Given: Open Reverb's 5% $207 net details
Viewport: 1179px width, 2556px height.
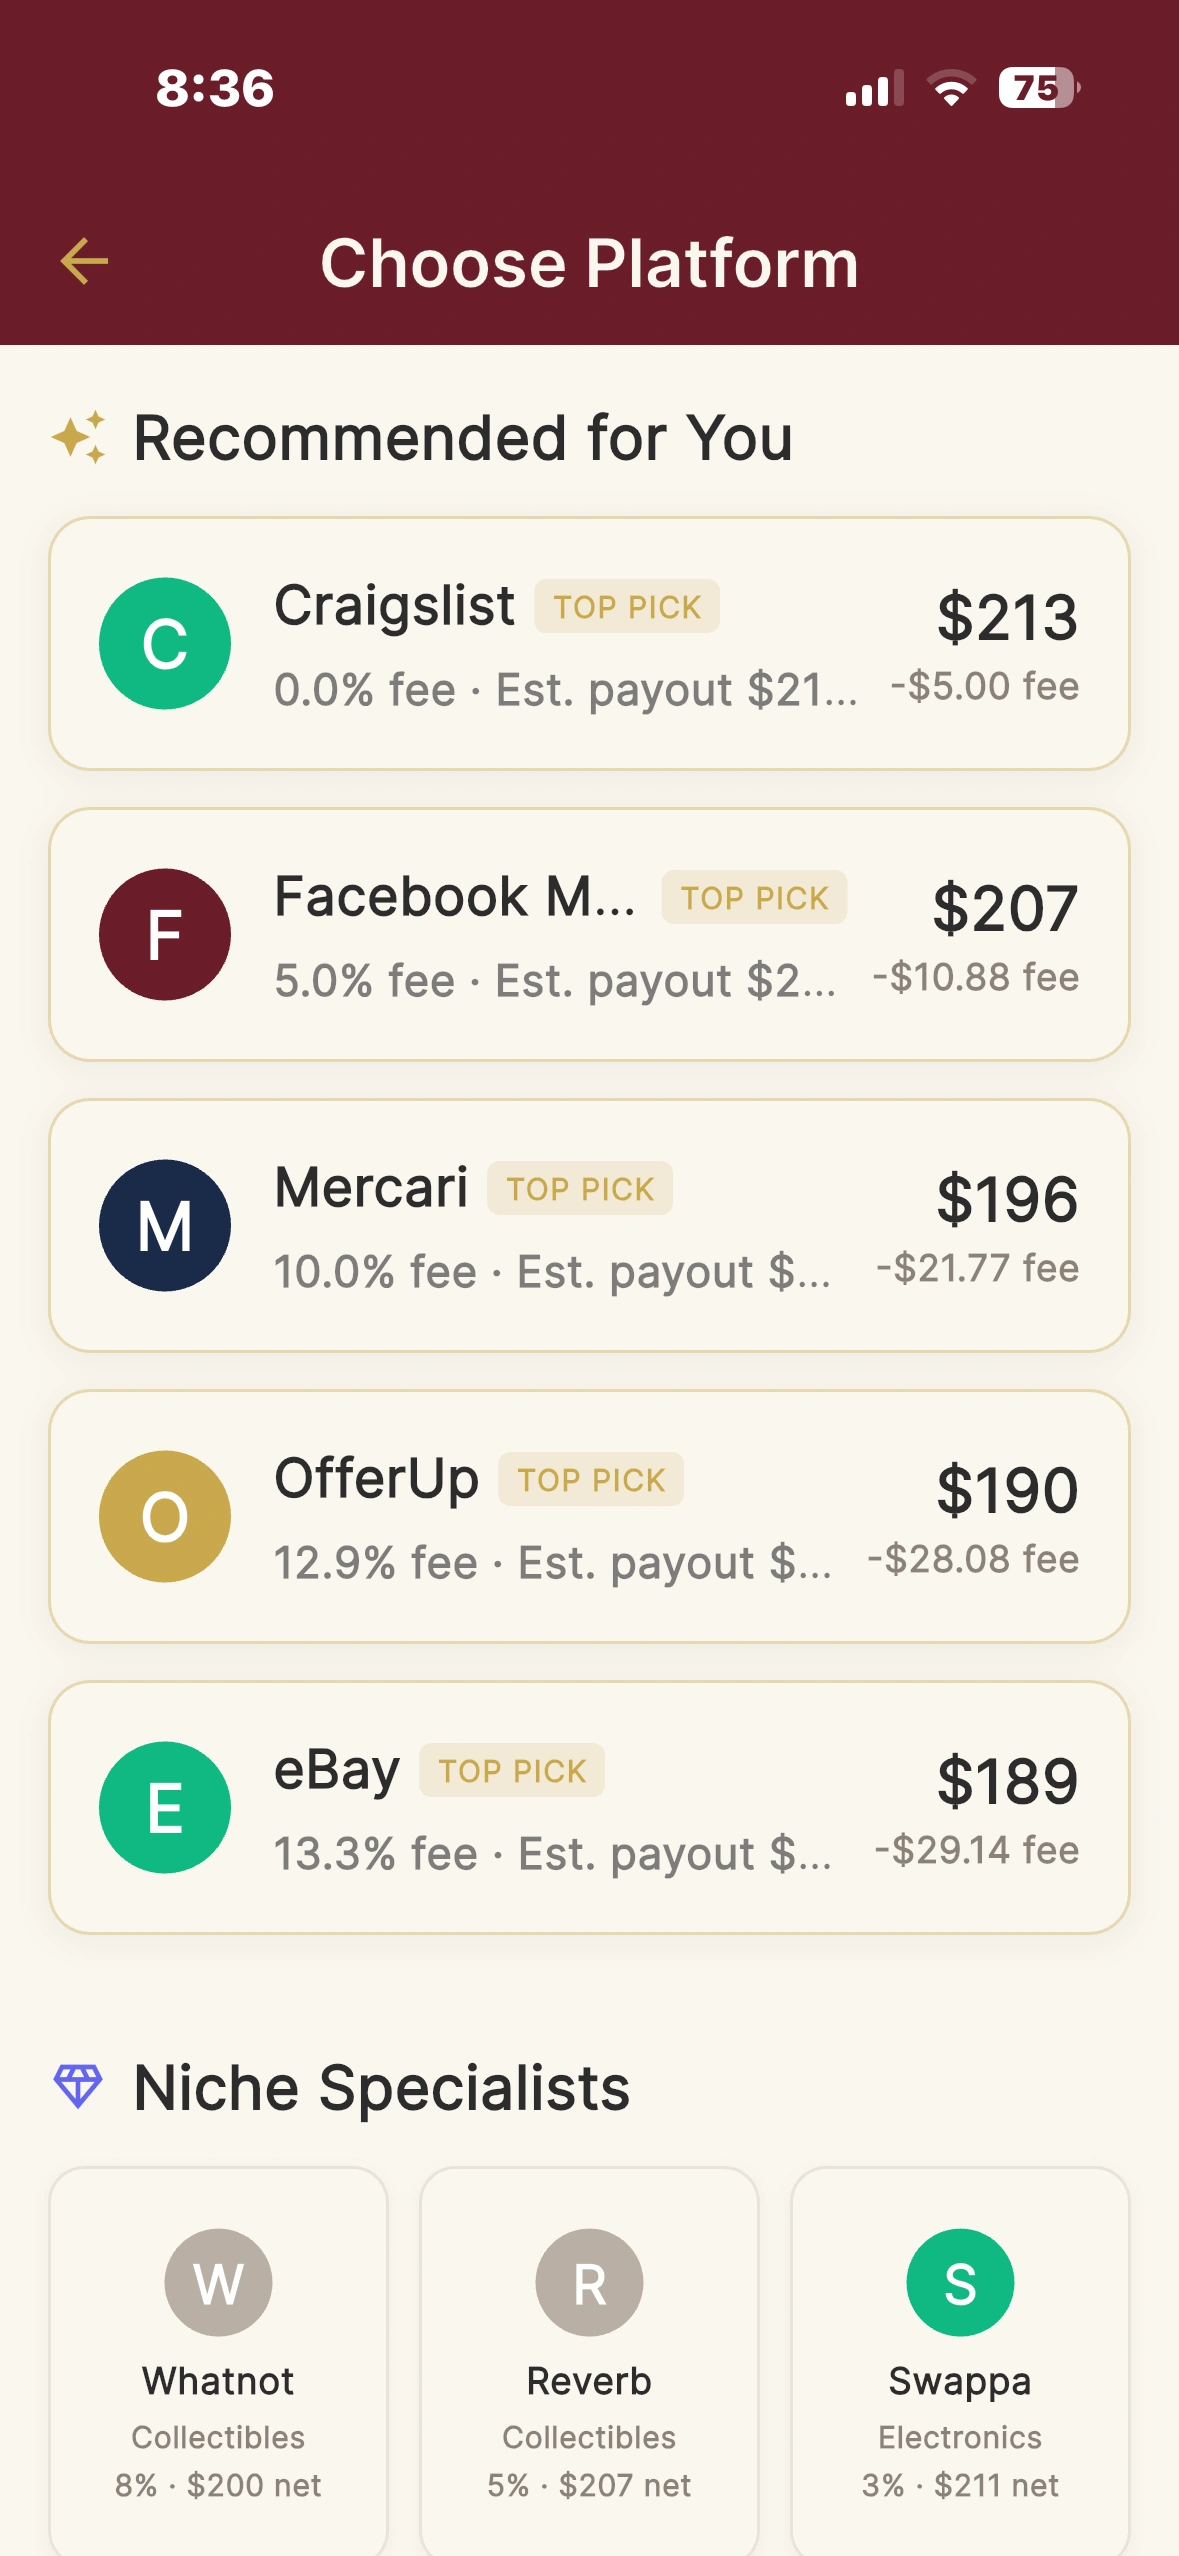Looking at the screenshot, I should [589, 2485].
